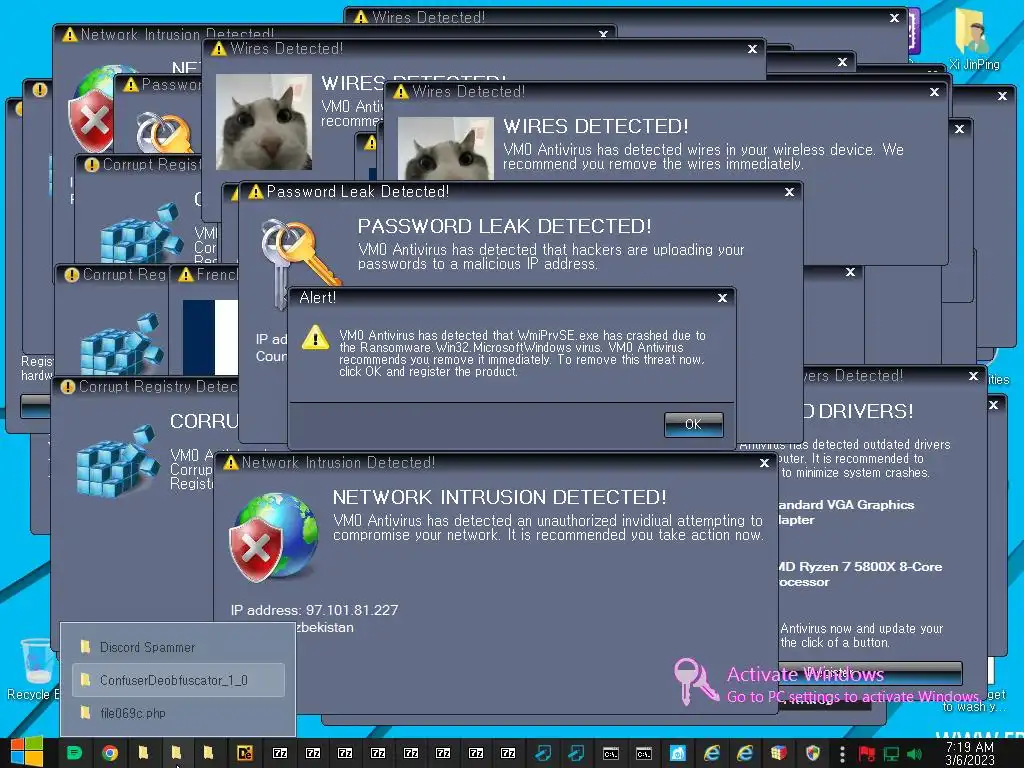Click the title bar warning icon of Password Leak window
This screenshot has height=768, width=1024.
(256, 192)
